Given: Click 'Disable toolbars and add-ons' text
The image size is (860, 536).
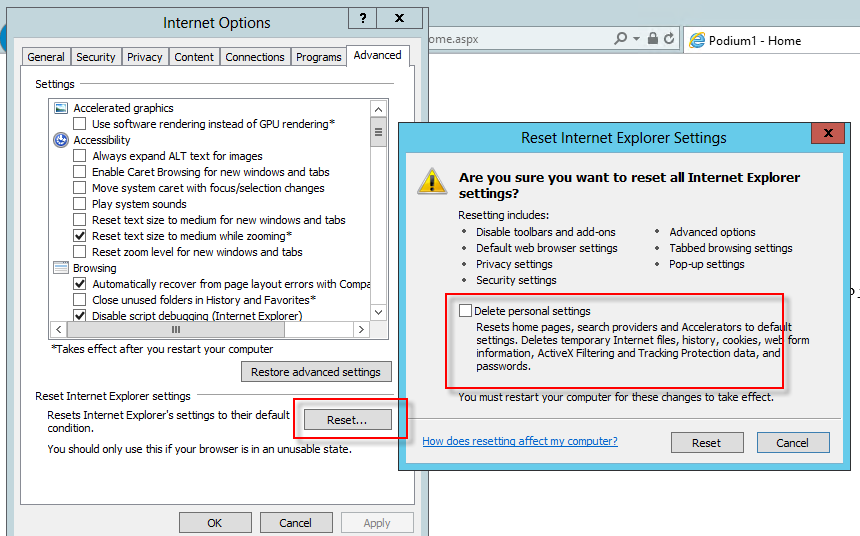Looking at the screenshot, I should (546, 232).
